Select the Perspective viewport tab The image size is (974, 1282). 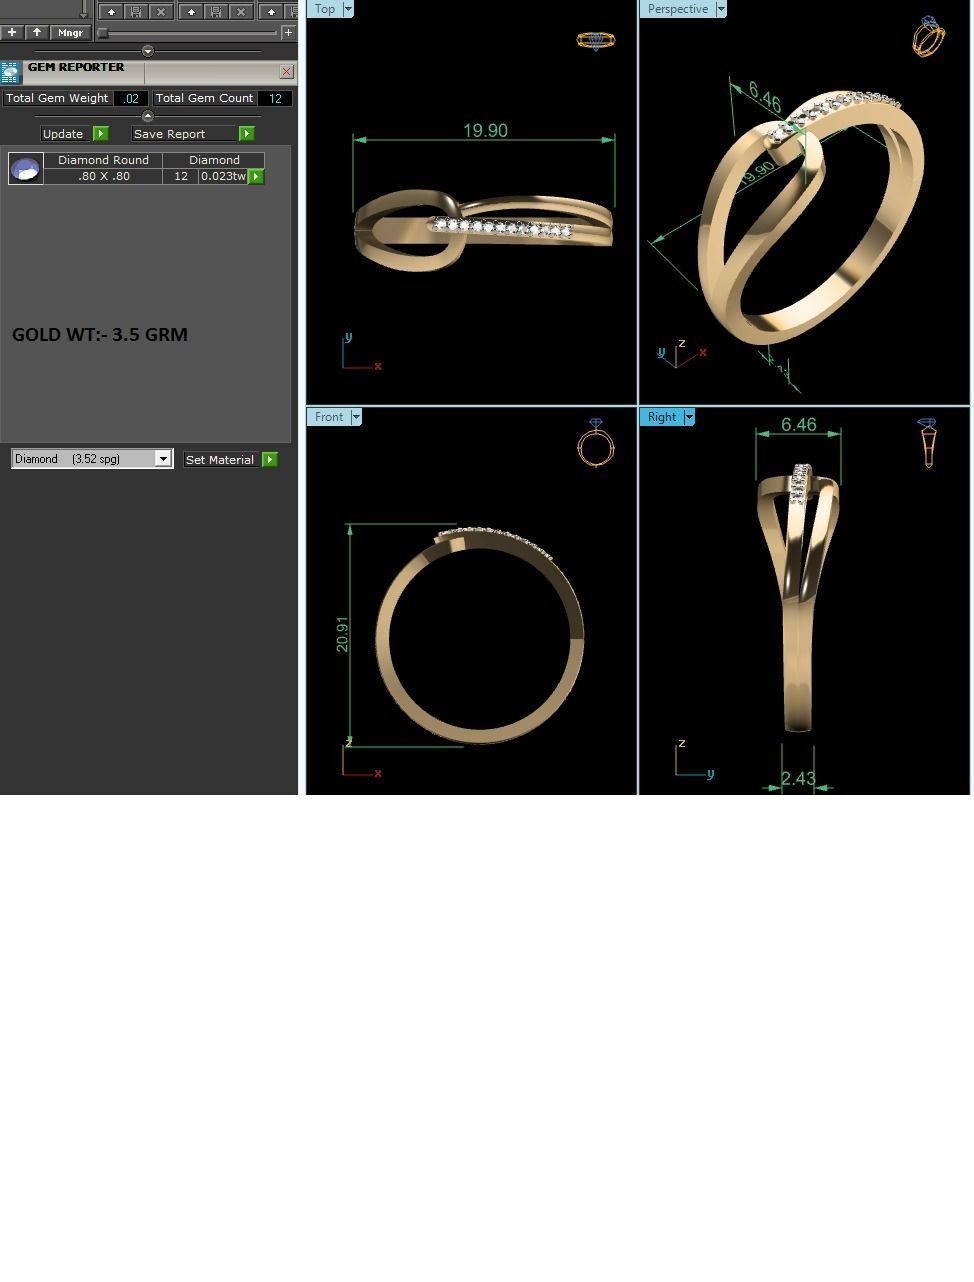pyautogui.click(x=678, y=9)
